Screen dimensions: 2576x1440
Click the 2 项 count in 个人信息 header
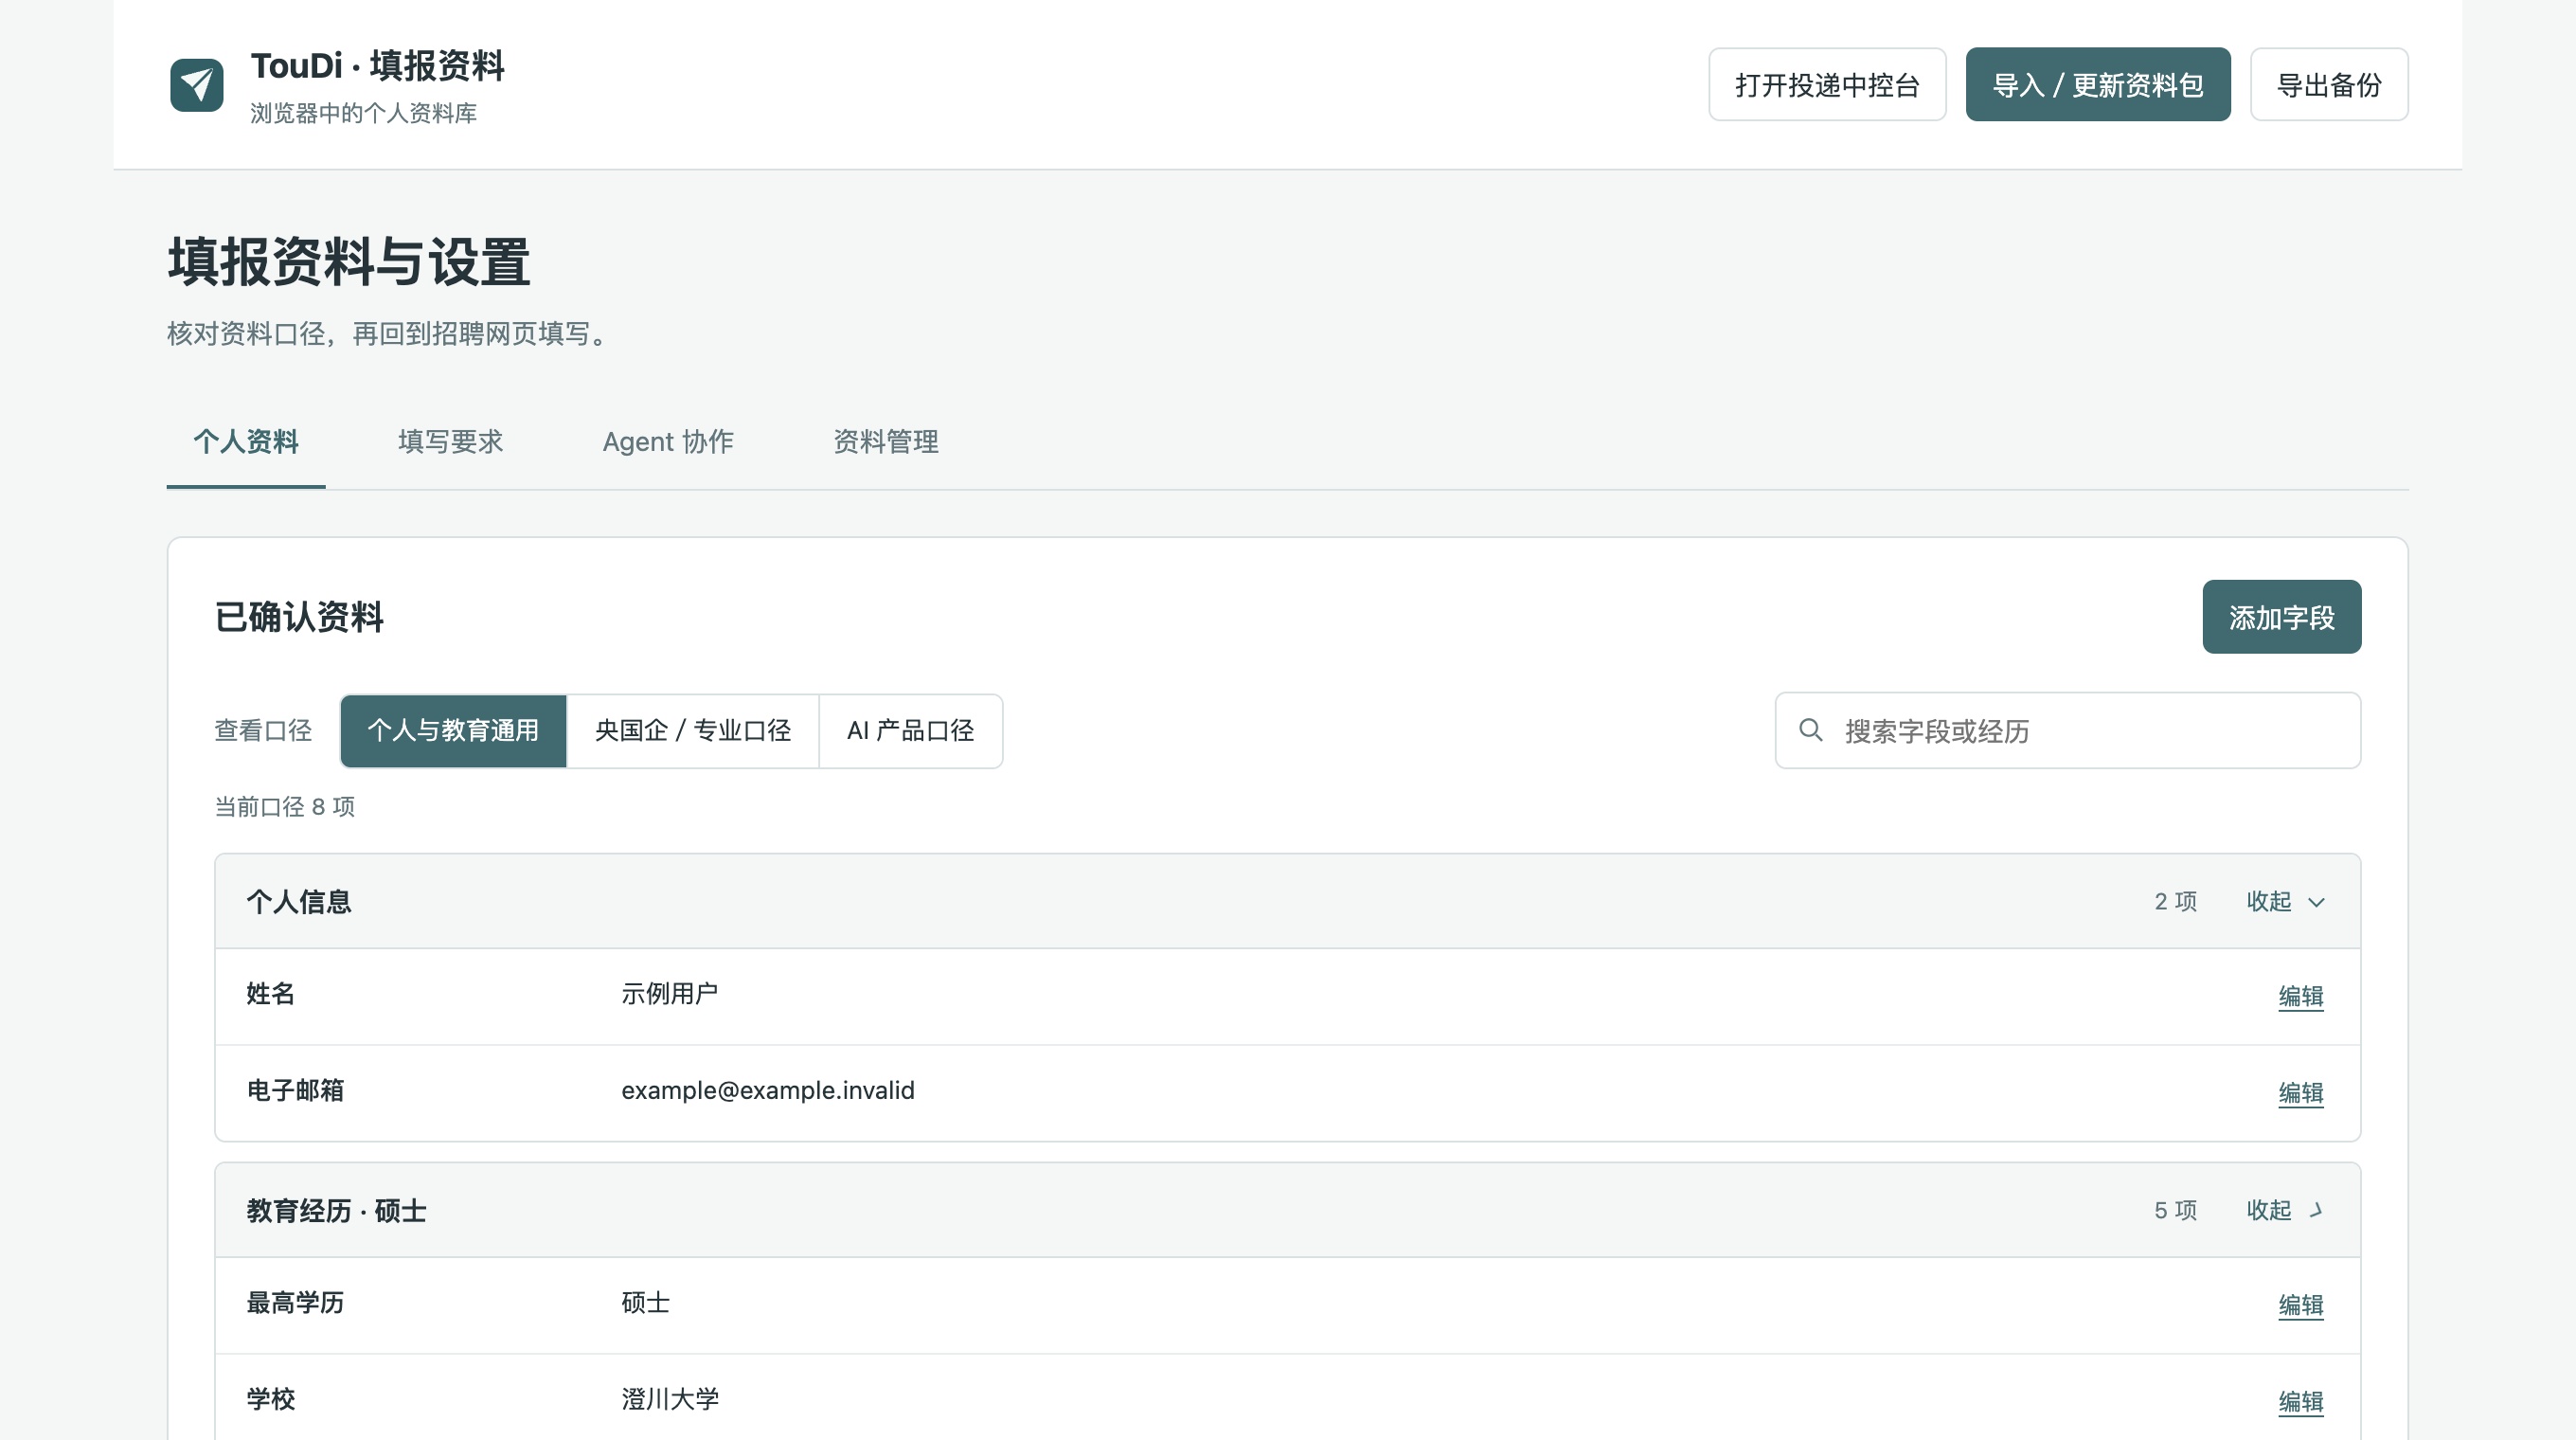pyautogui.click(x=2175, y=902)
